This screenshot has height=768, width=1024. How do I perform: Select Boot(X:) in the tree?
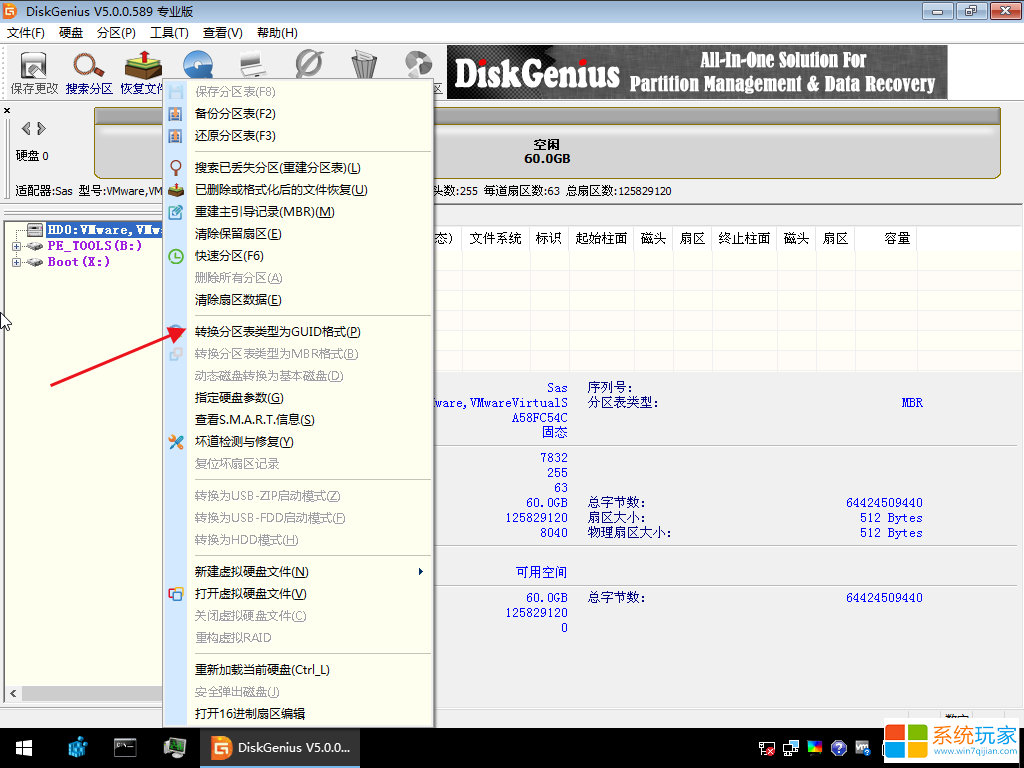tap(78, 261)
